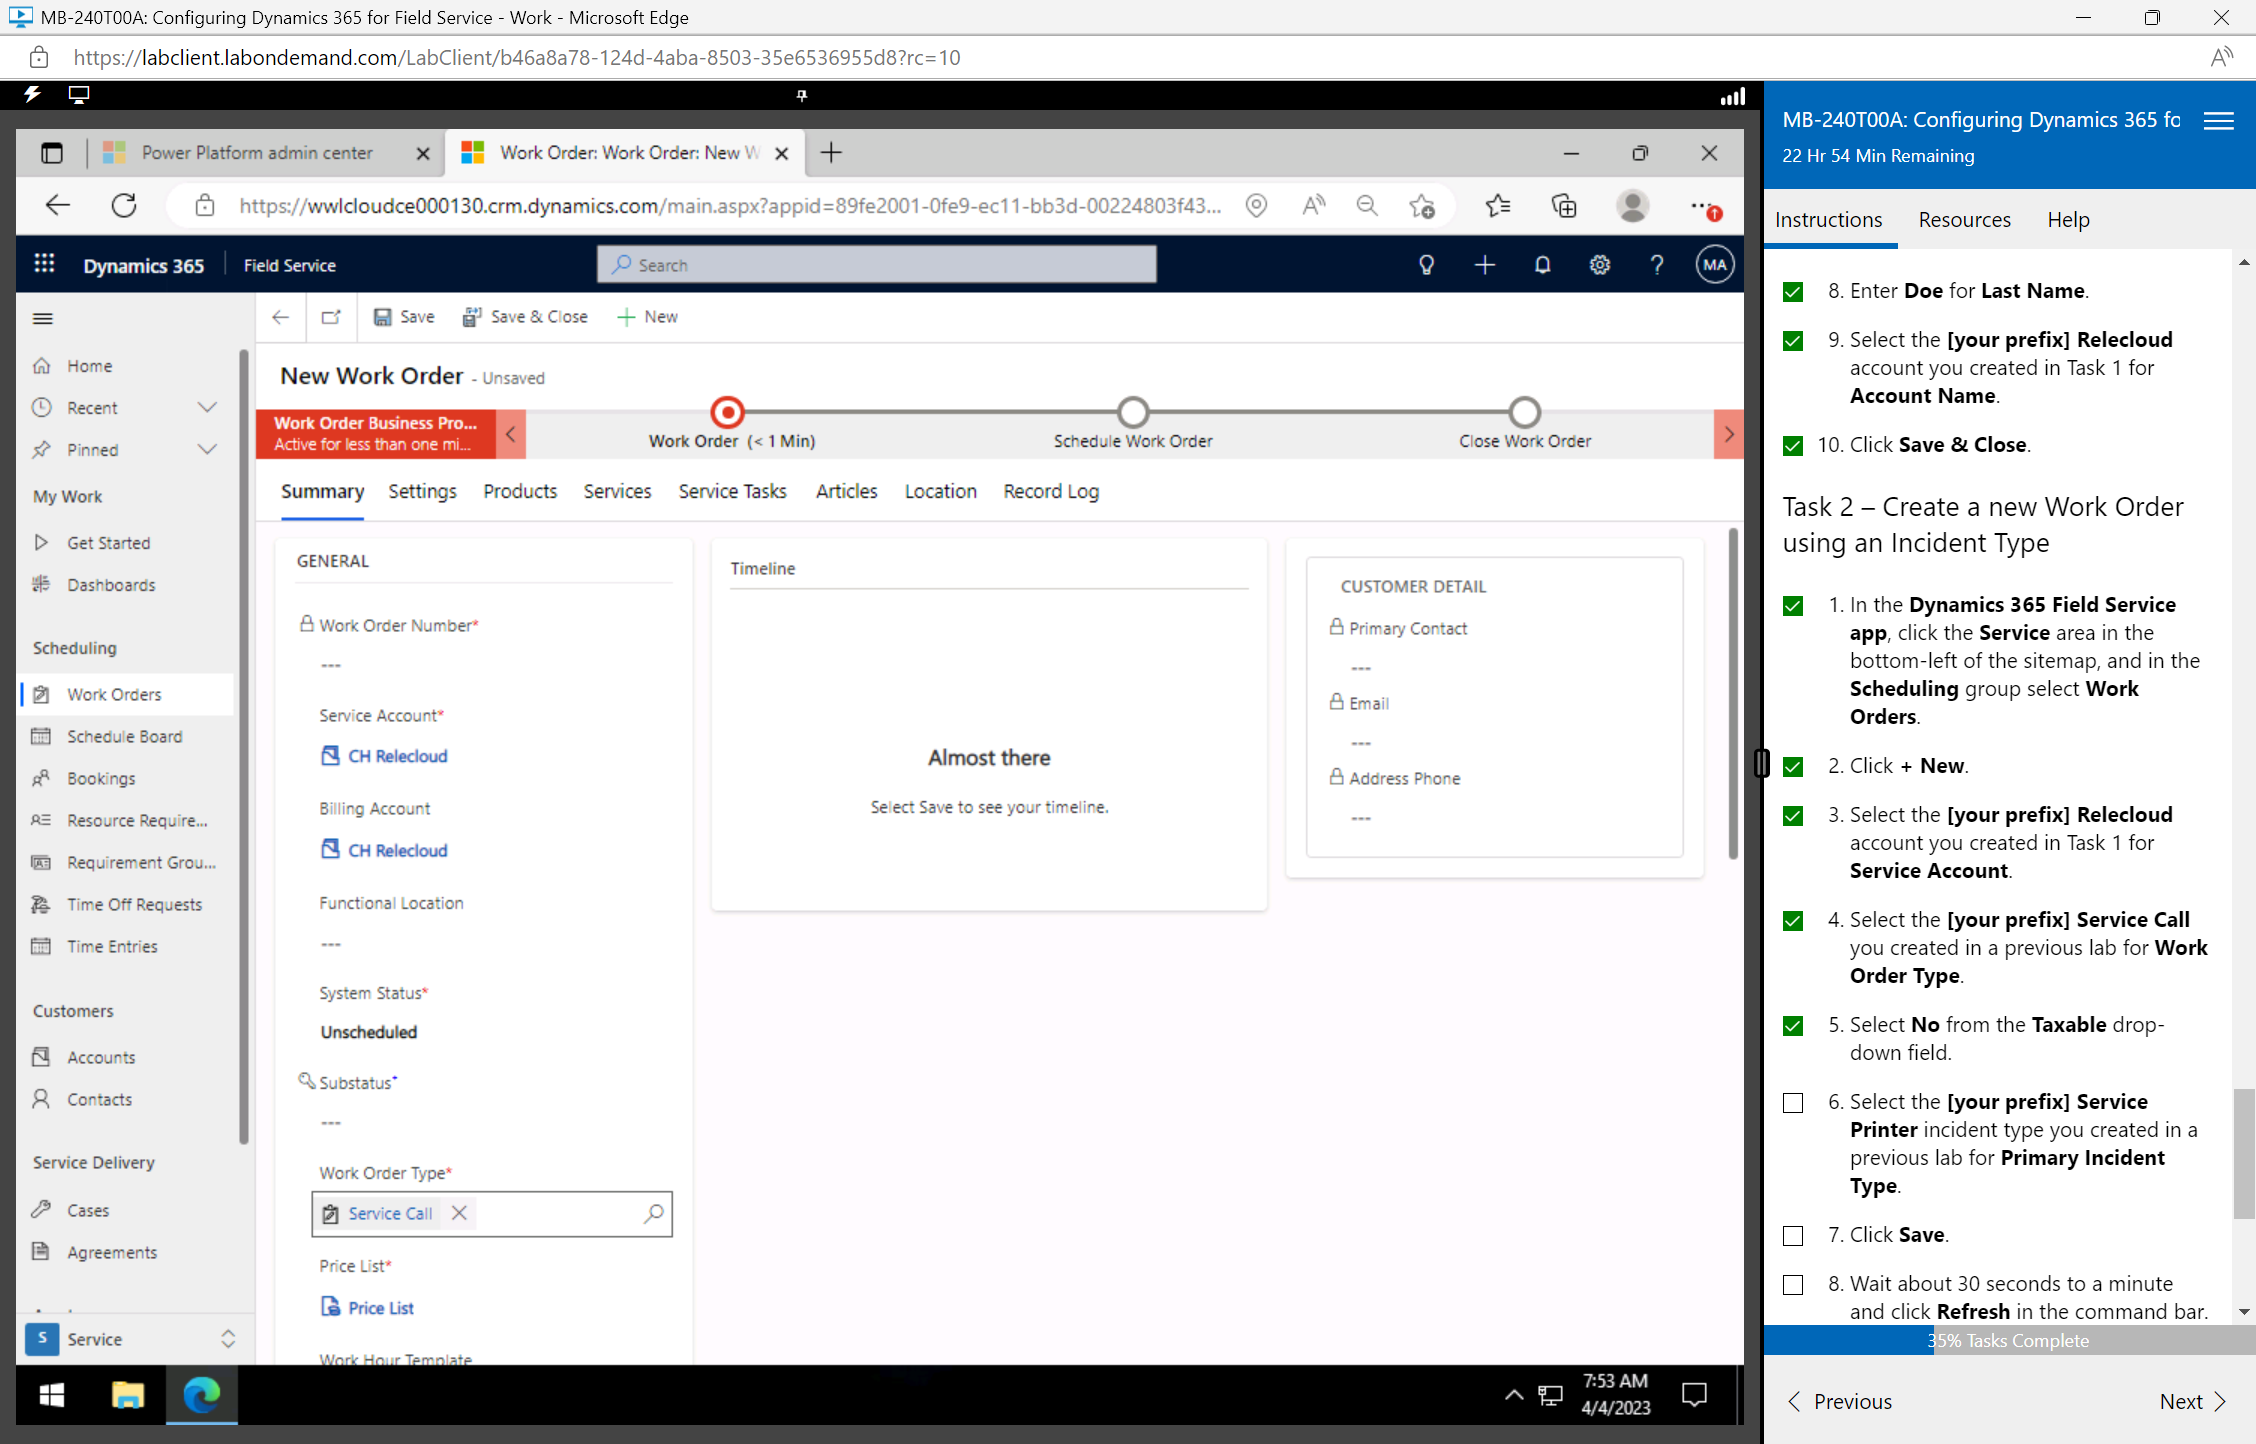Check step 6 Service Printer incident checkbox
The width and height of the screenshot is (2256, 1444).
click(1792, 1103)
